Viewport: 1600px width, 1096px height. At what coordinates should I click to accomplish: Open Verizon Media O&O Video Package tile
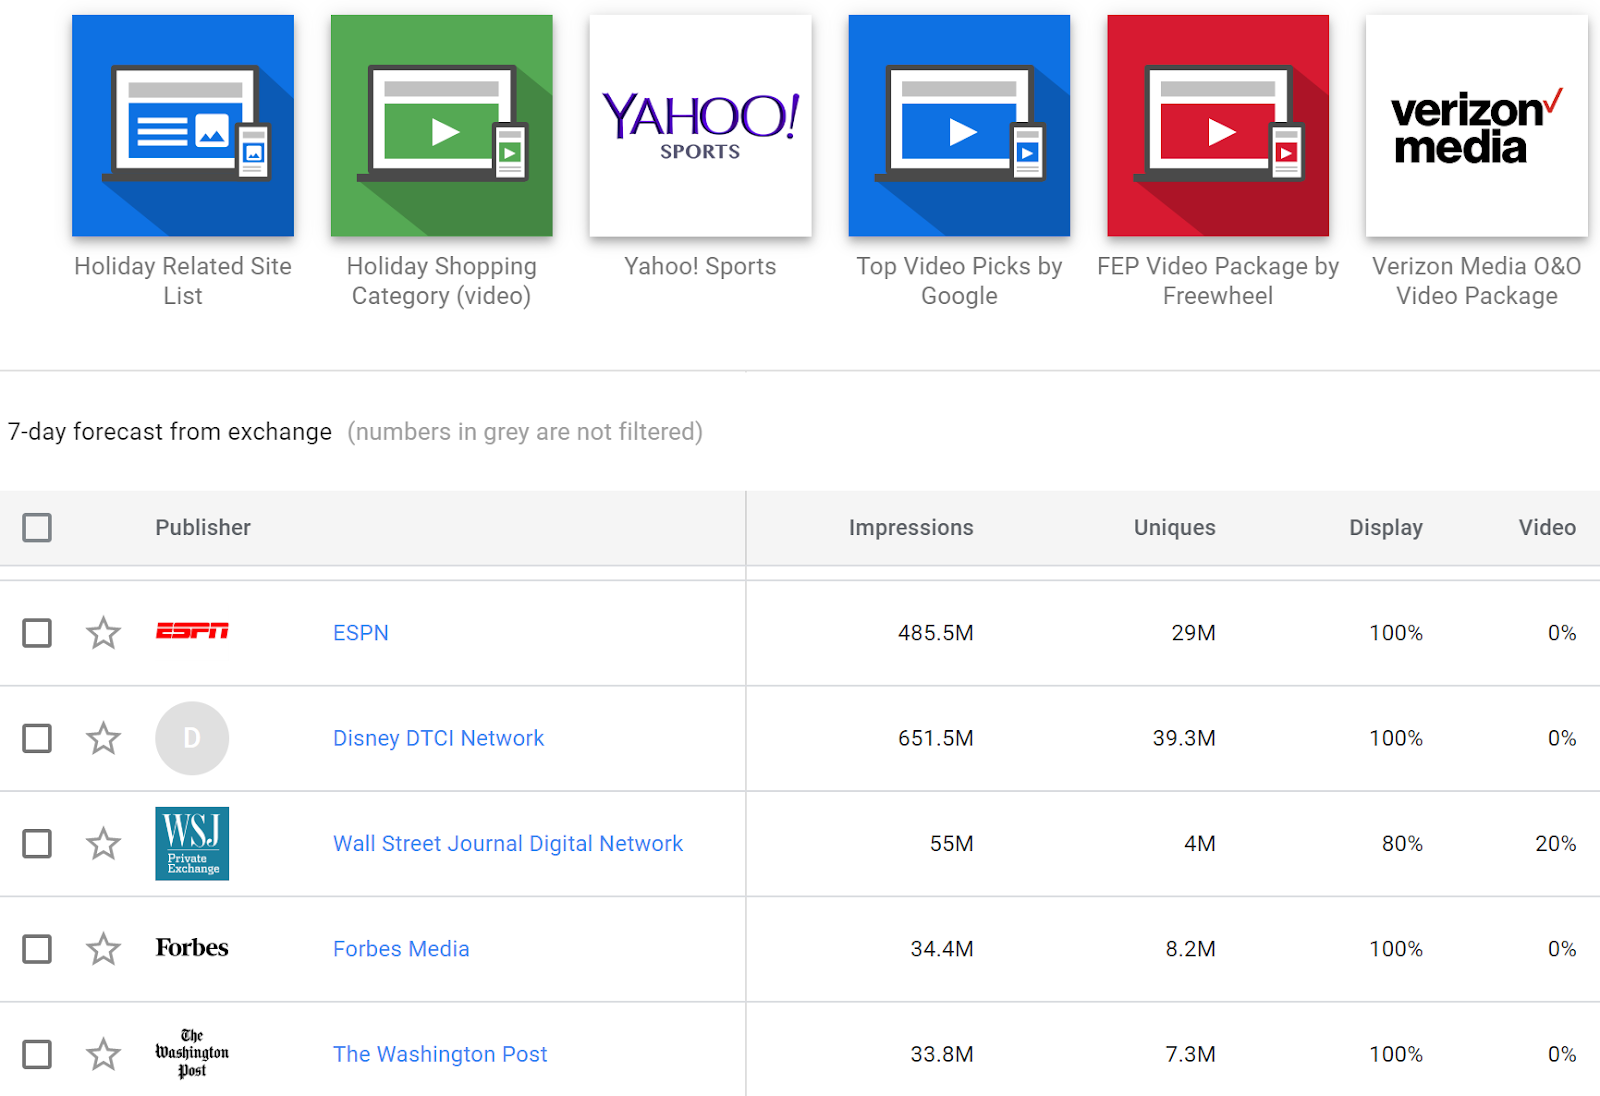click(1477, 126)
